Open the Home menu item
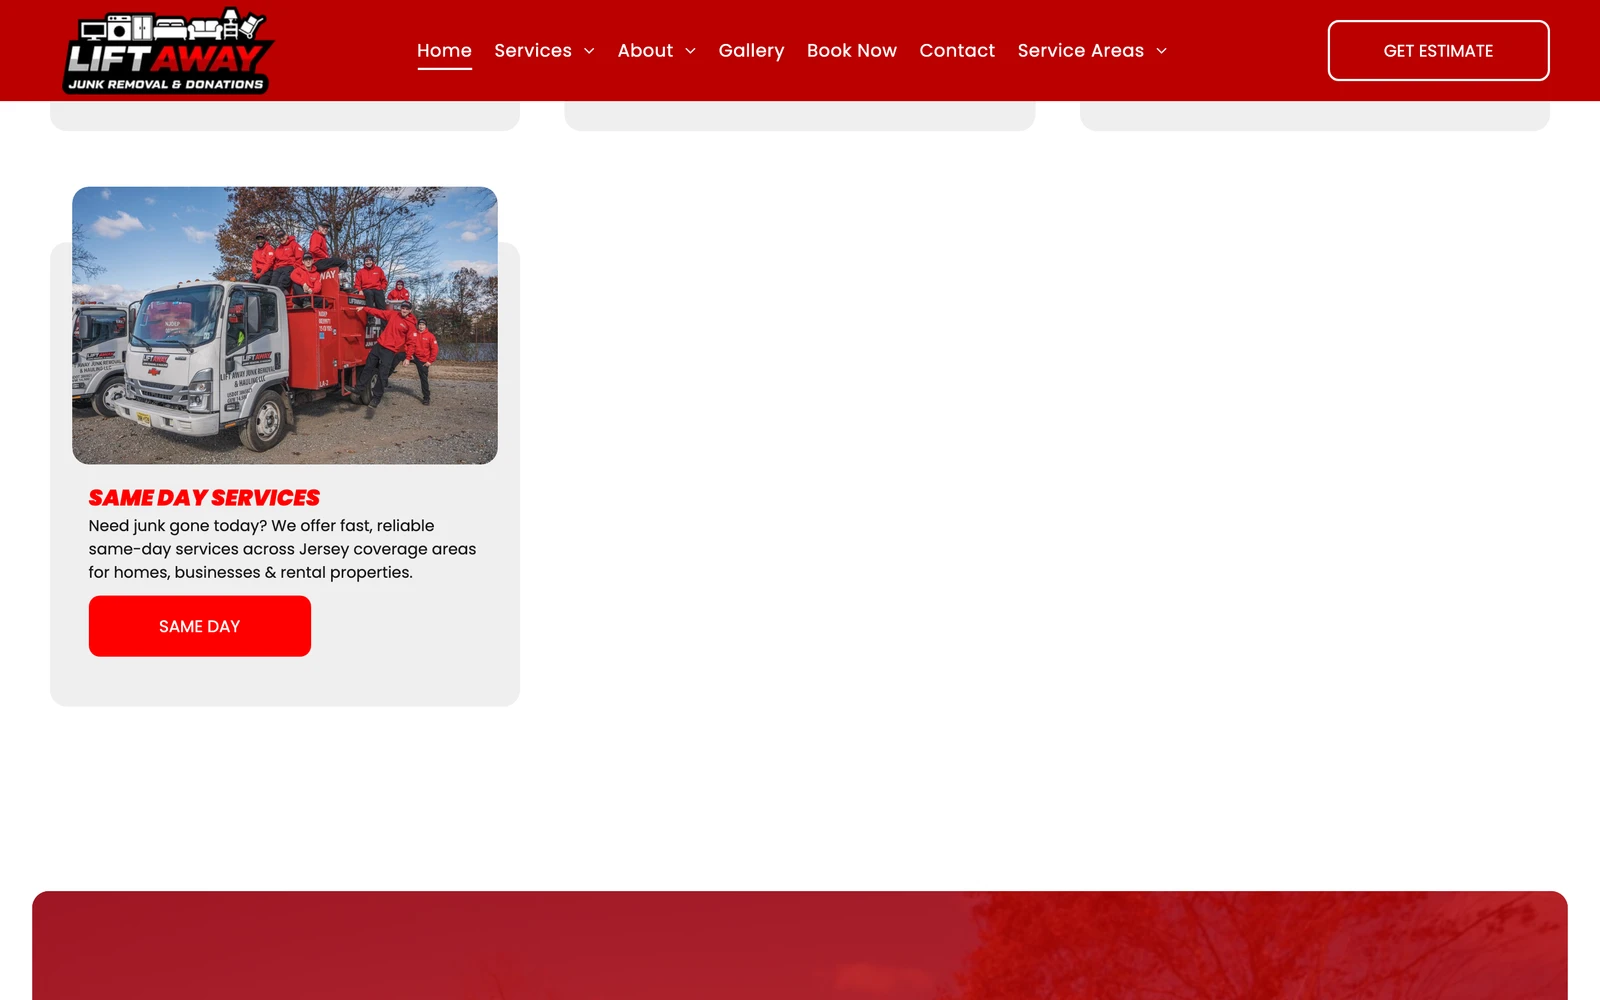 click(444, 50)
